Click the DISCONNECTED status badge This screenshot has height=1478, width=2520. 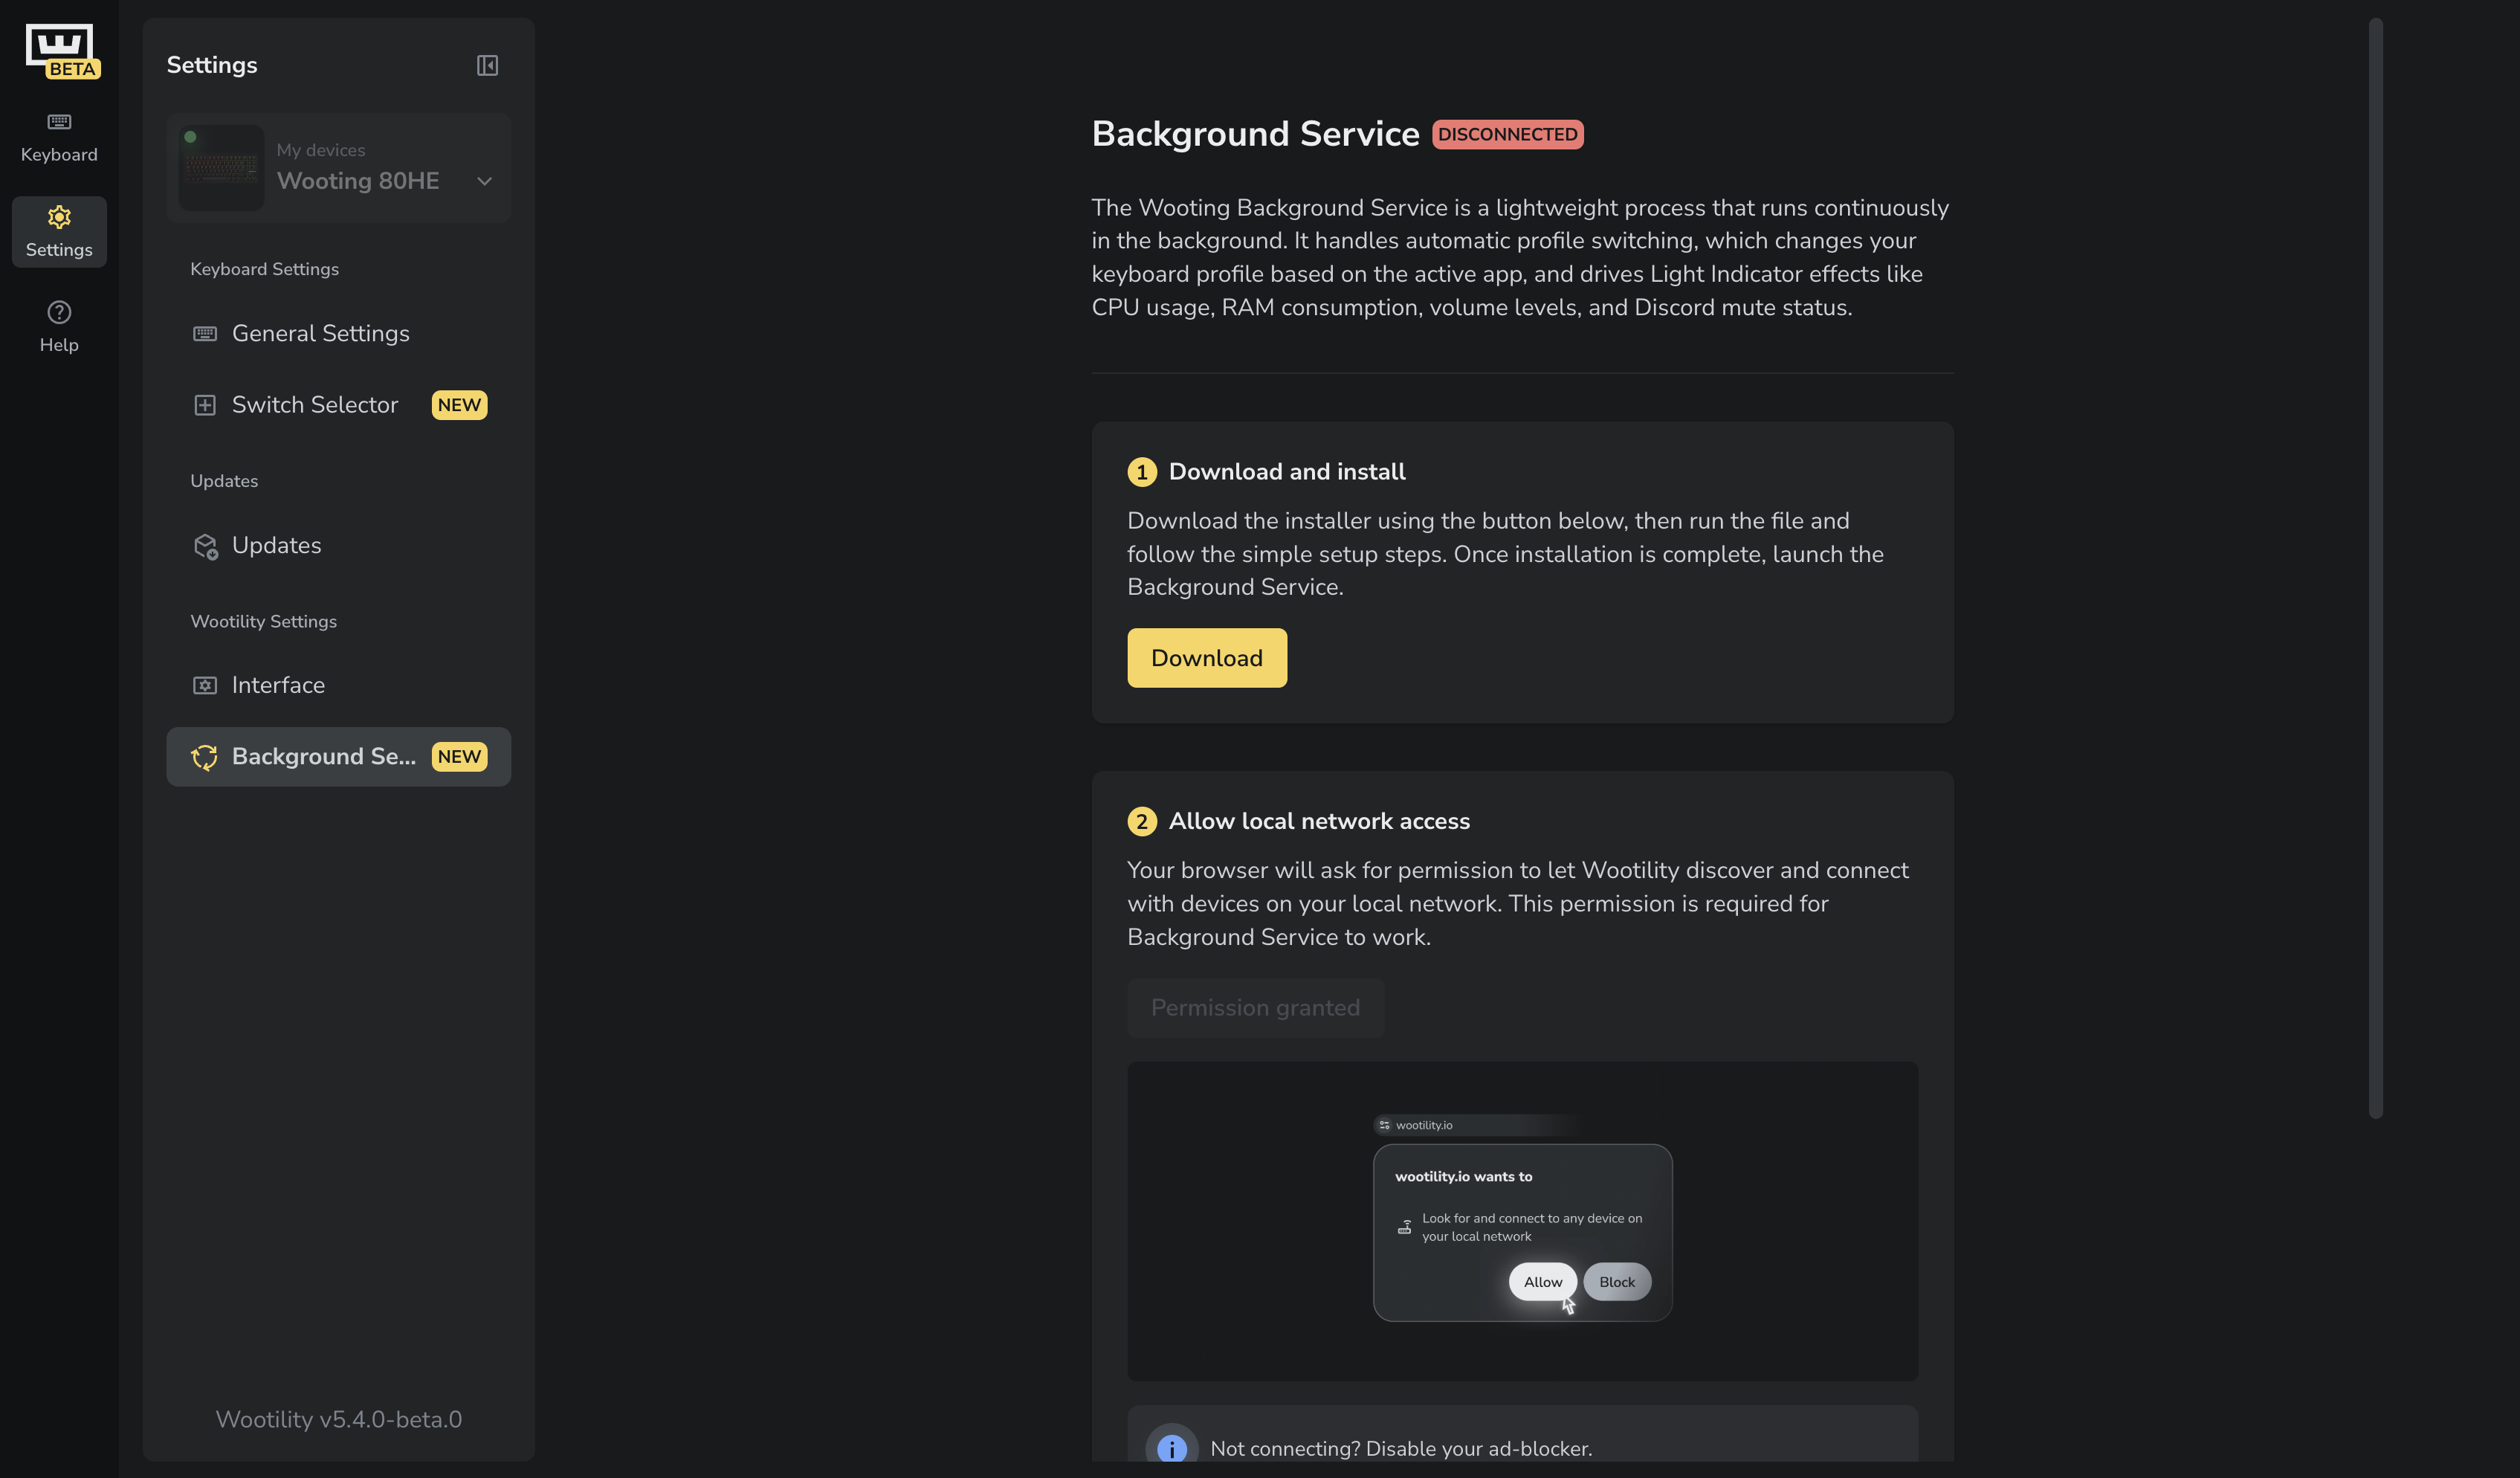[1507, 134]
